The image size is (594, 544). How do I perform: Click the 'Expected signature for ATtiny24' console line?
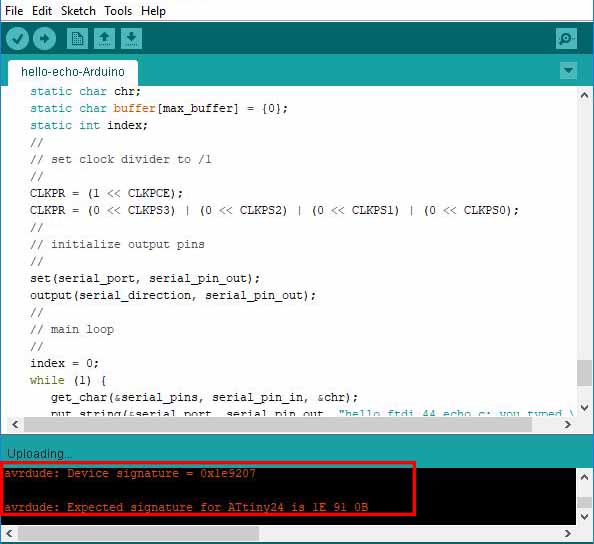[x=186, y=507]
